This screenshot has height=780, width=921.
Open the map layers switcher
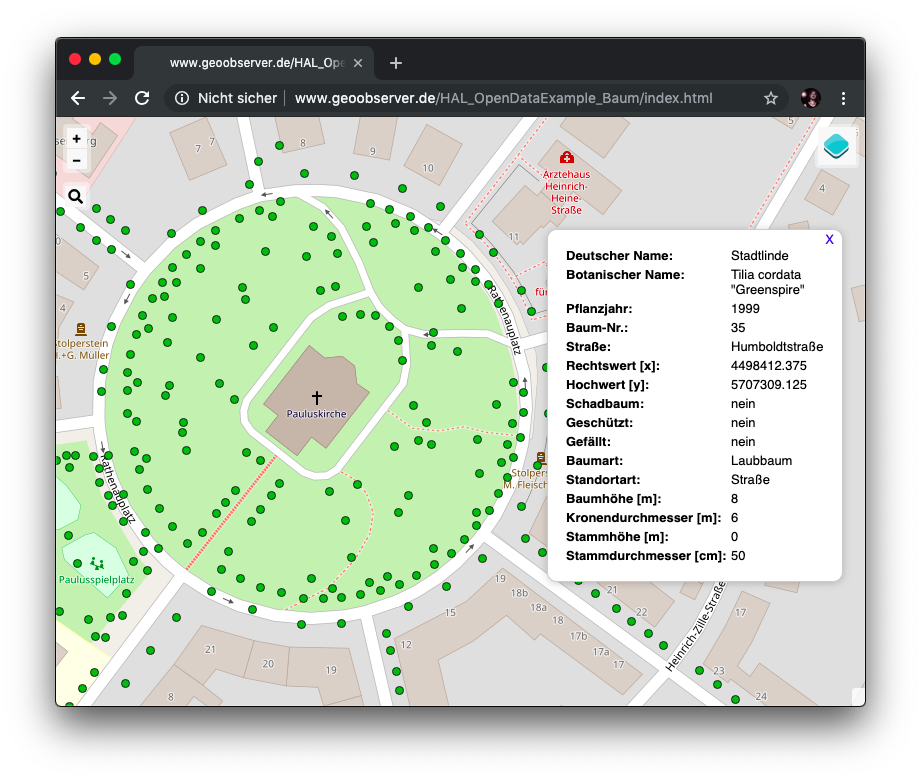coord(836,147)
